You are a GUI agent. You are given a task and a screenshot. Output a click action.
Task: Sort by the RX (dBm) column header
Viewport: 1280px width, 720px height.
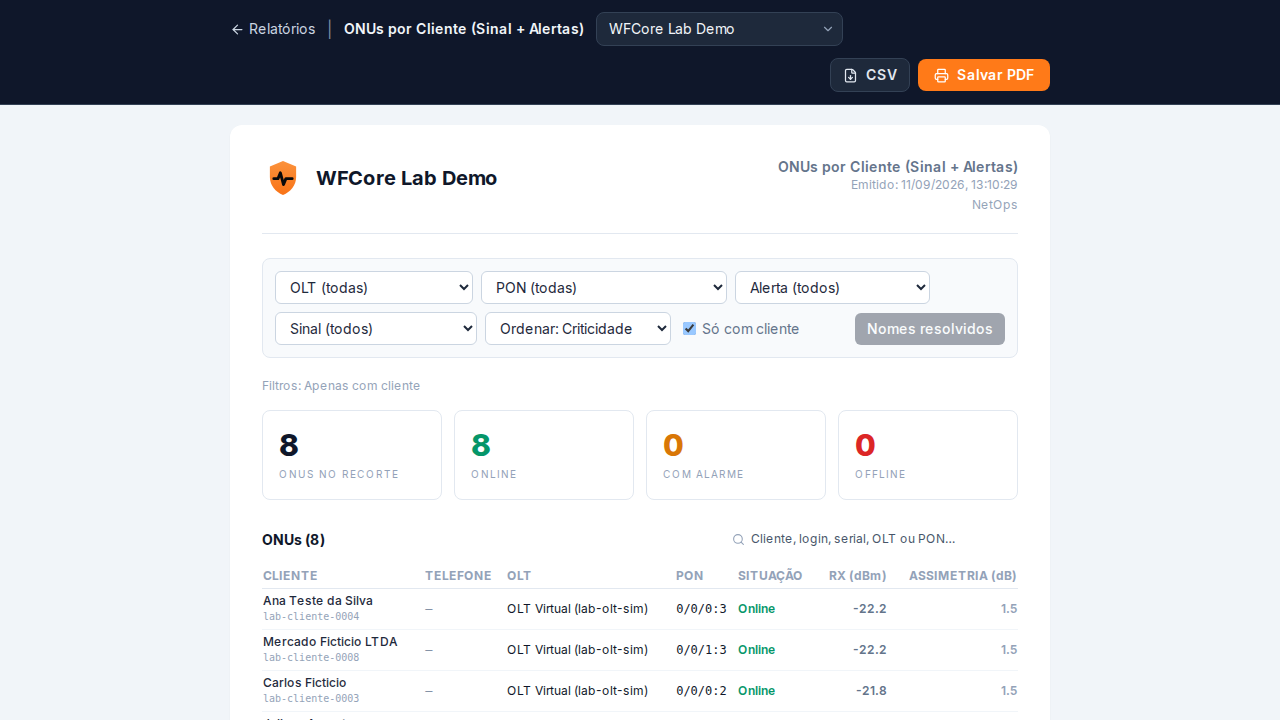tap(858, 576)
